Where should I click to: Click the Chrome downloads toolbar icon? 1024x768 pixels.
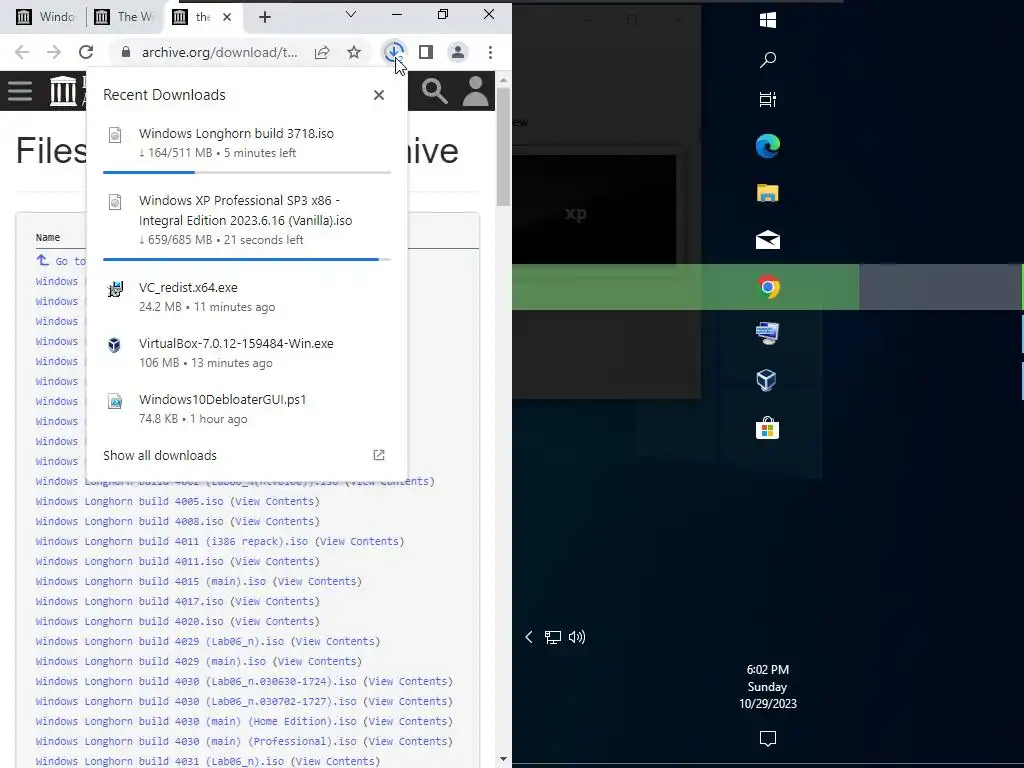[393, 52]
